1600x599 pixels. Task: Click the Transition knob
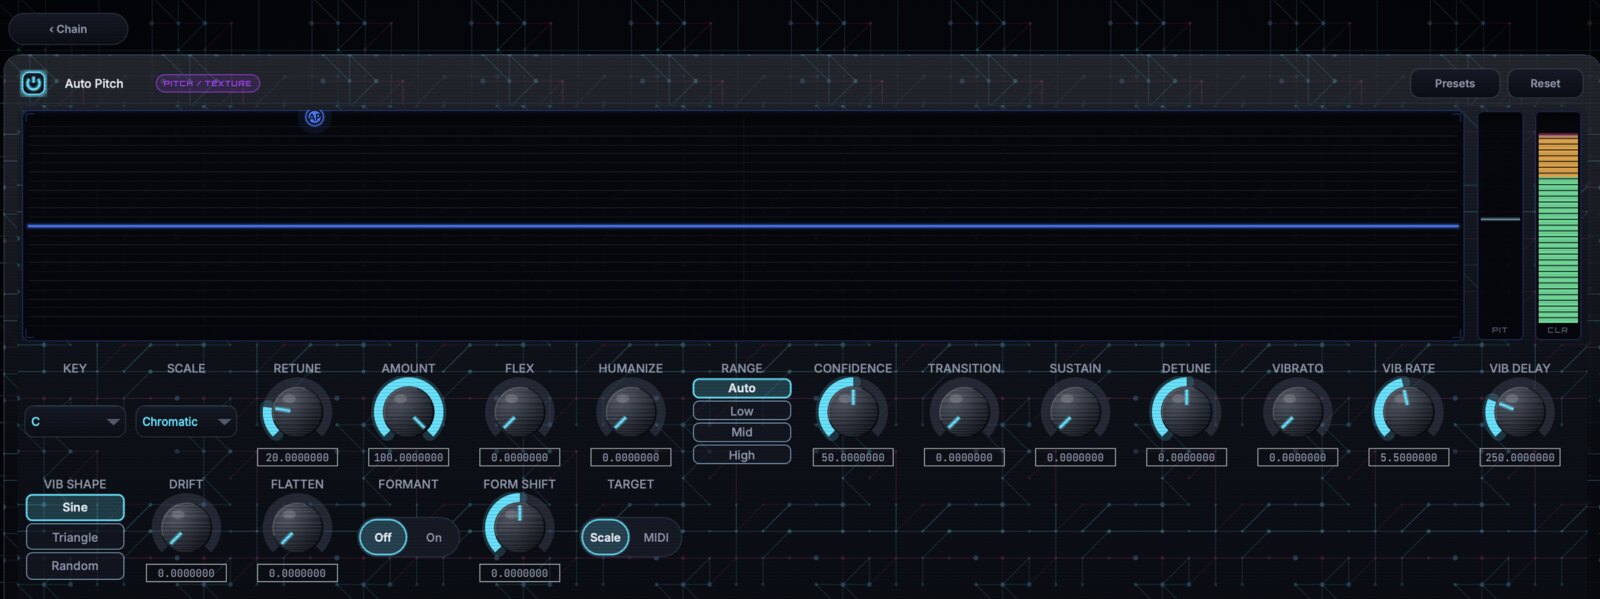pos(964,411)
